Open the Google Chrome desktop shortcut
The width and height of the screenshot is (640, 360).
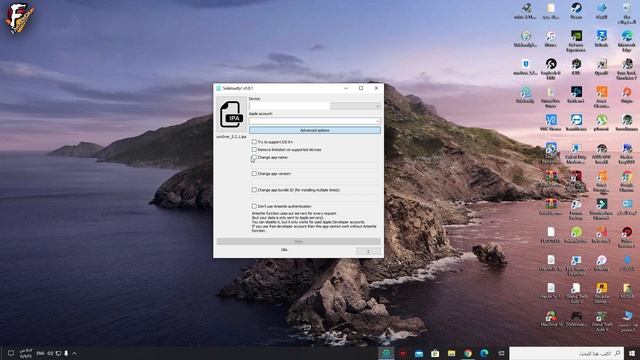coord(627,181)
